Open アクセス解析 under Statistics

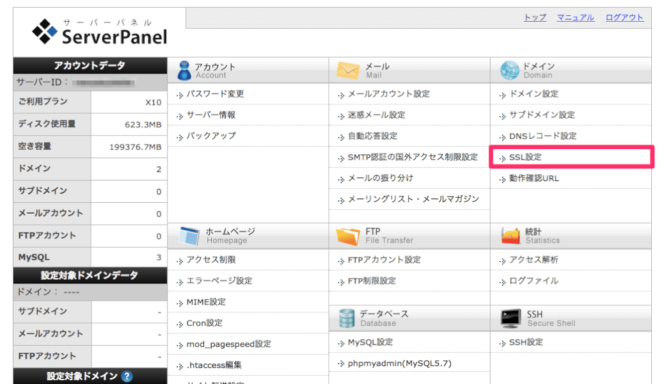[534, 260]
